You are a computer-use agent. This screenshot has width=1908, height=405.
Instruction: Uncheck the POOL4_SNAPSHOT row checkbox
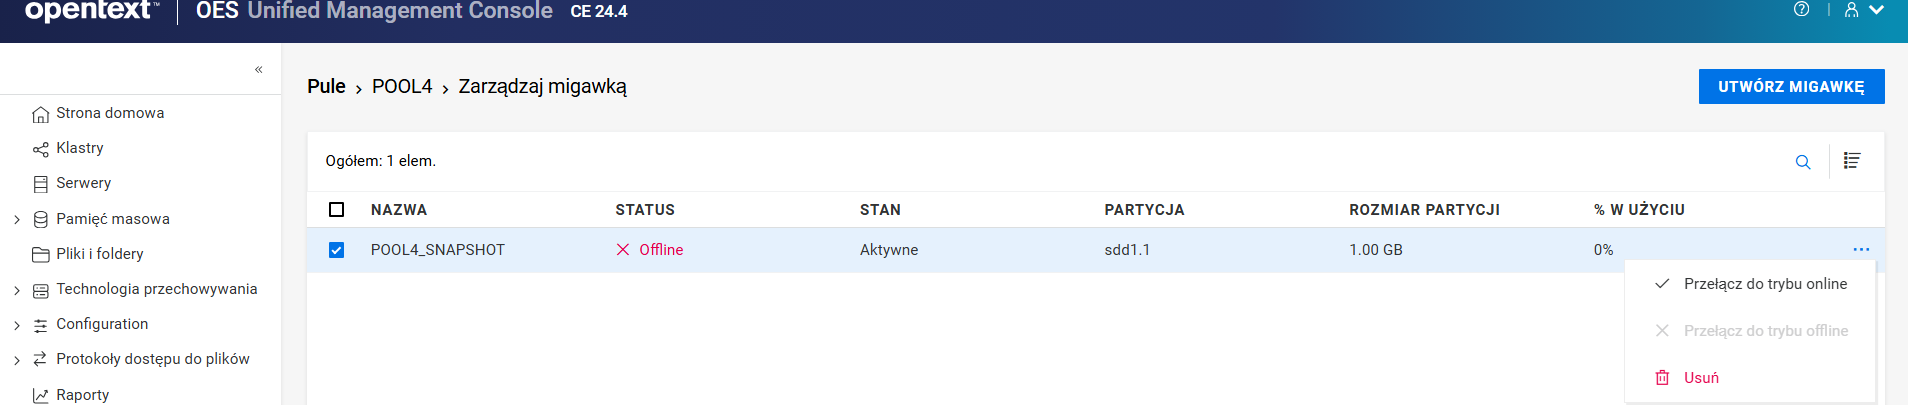coord(336,250)
